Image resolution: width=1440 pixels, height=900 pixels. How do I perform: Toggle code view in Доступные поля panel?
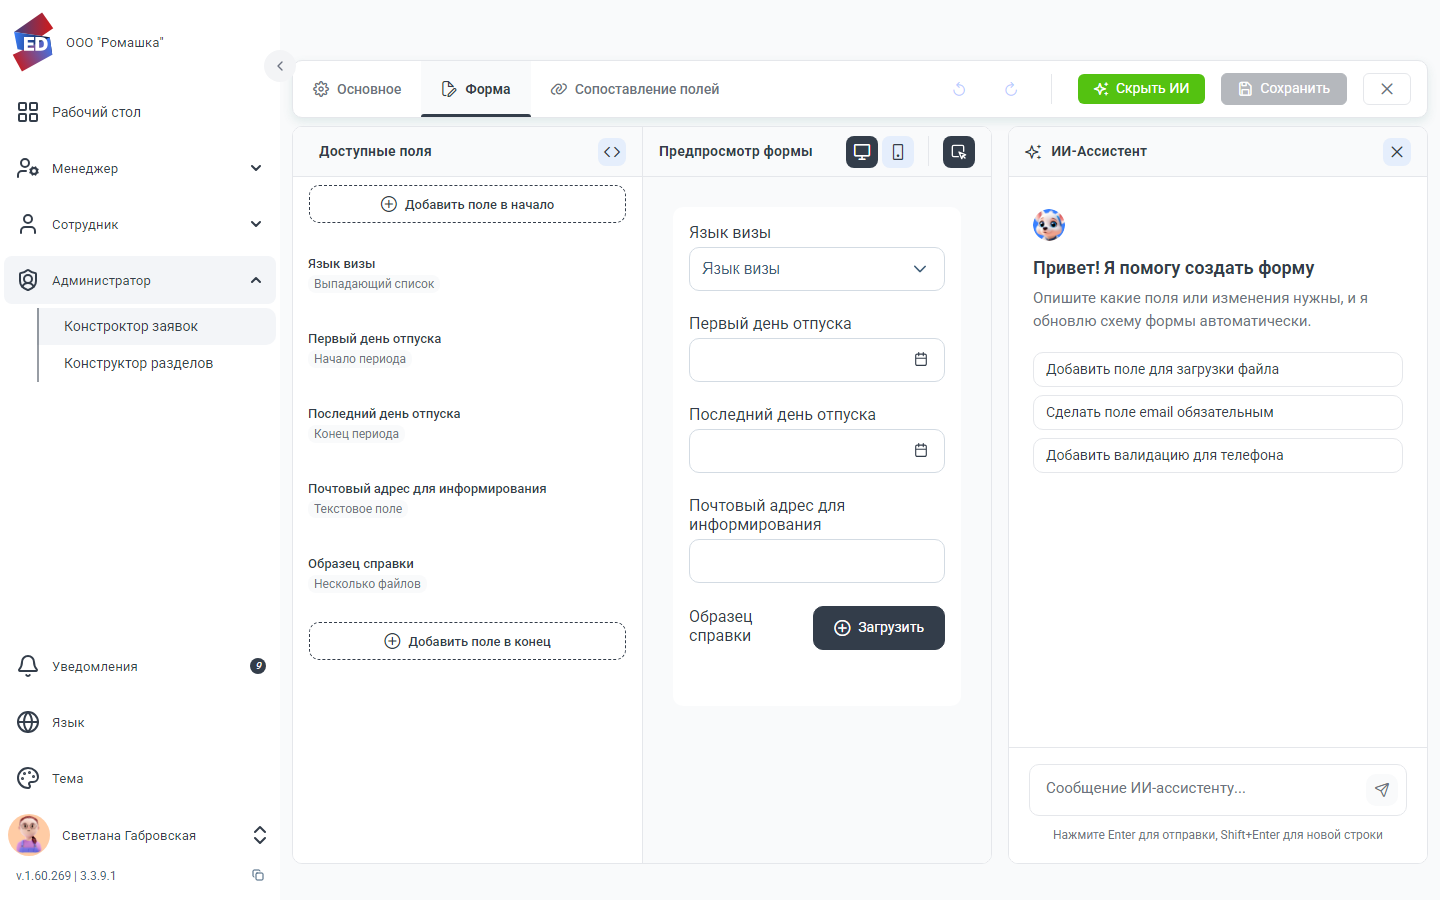click(x=612, y=152)
